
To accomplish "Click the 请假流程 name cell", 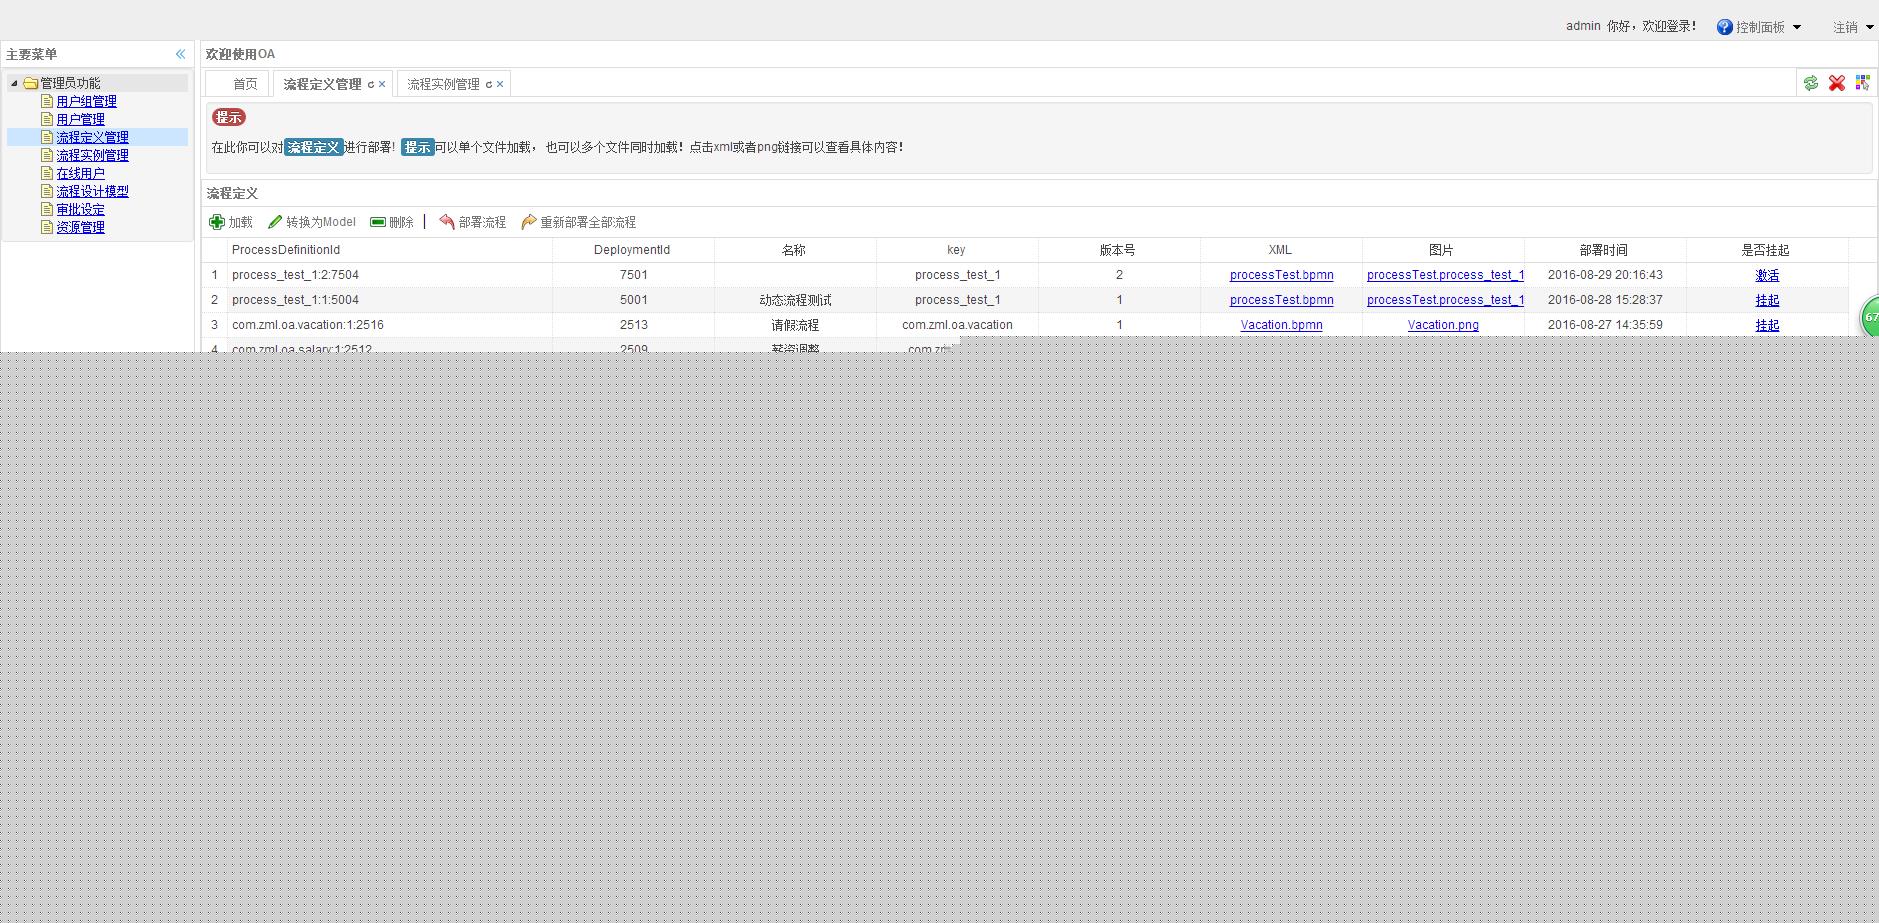I will pos(795,325).
